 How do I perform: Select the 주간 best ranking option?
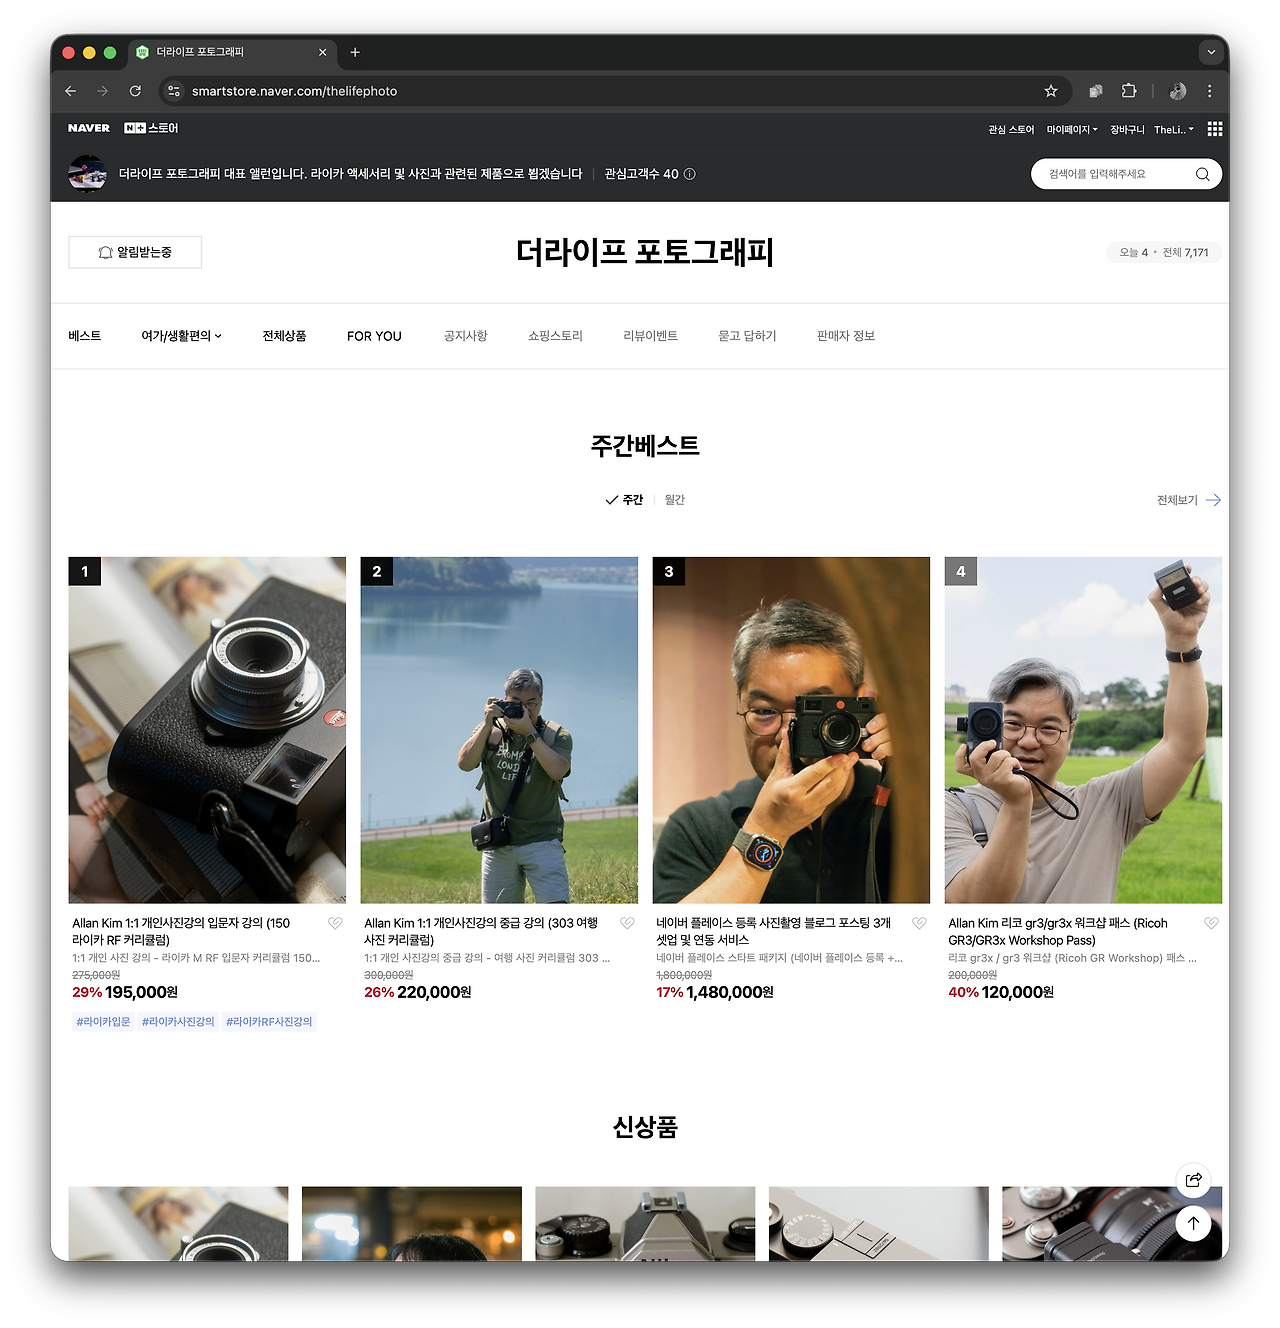pos(625,500)
